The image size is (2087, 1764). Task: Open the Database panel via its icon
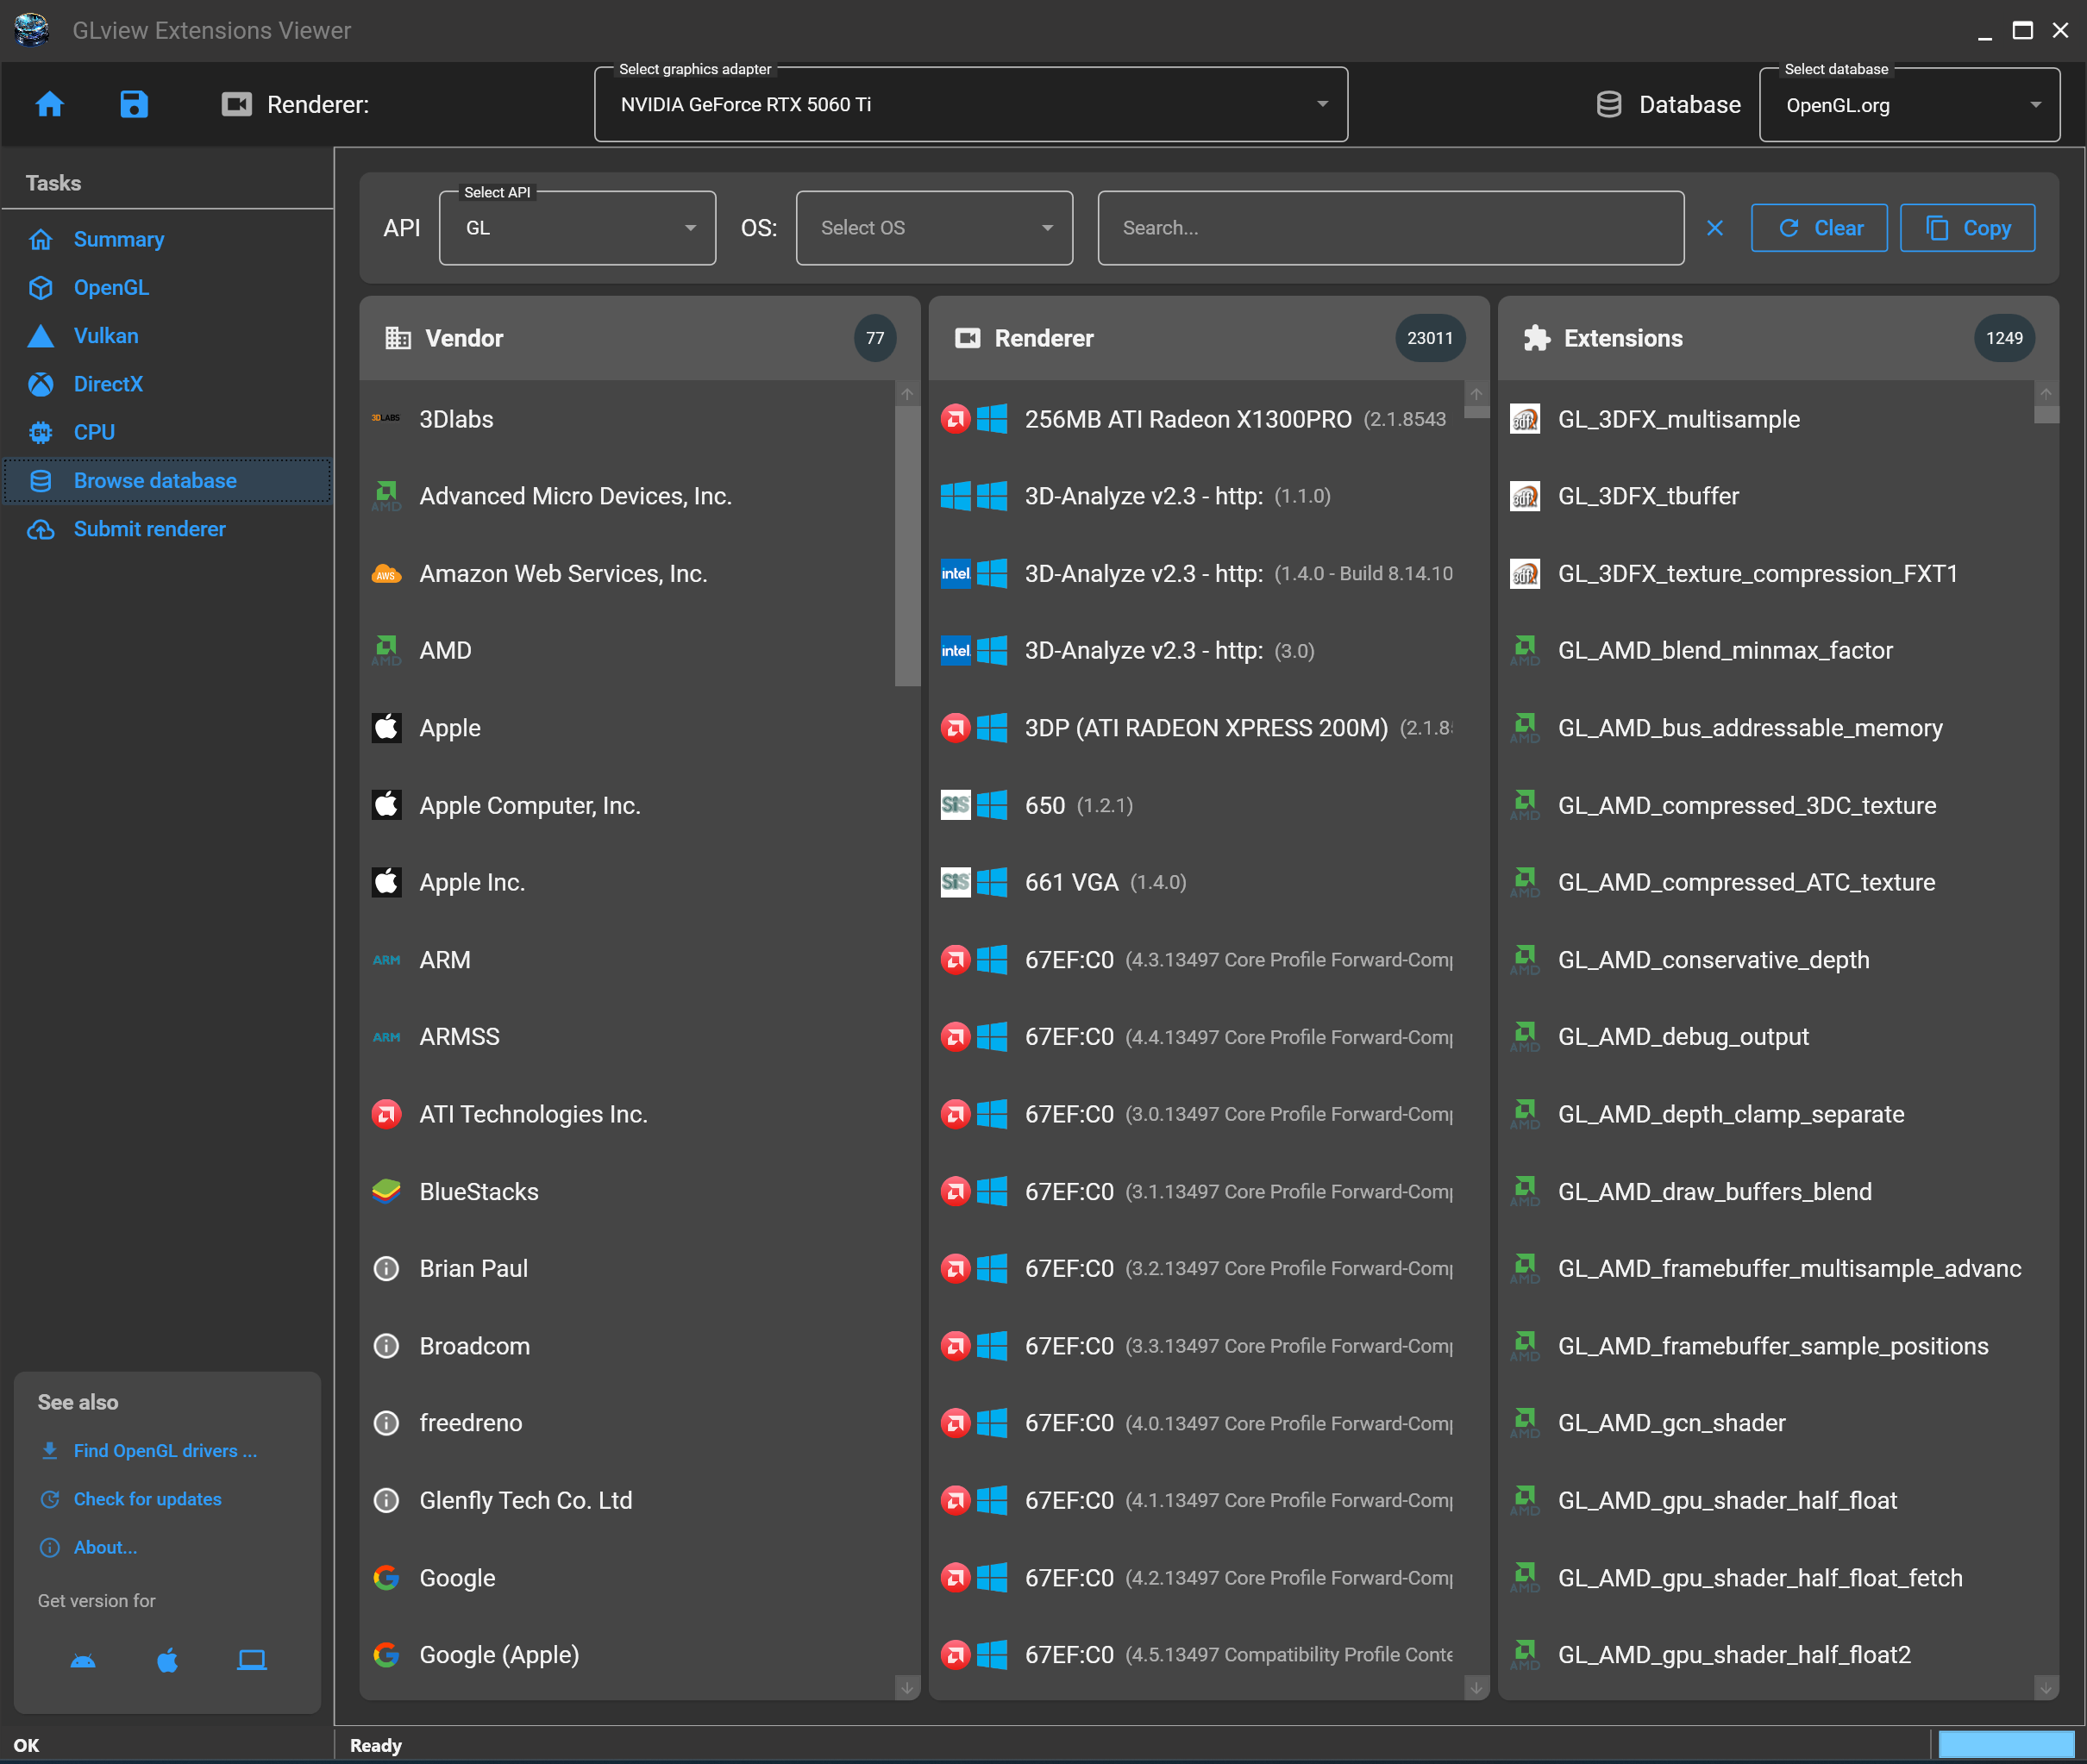pyautogui.click(x=1608, y=104)
